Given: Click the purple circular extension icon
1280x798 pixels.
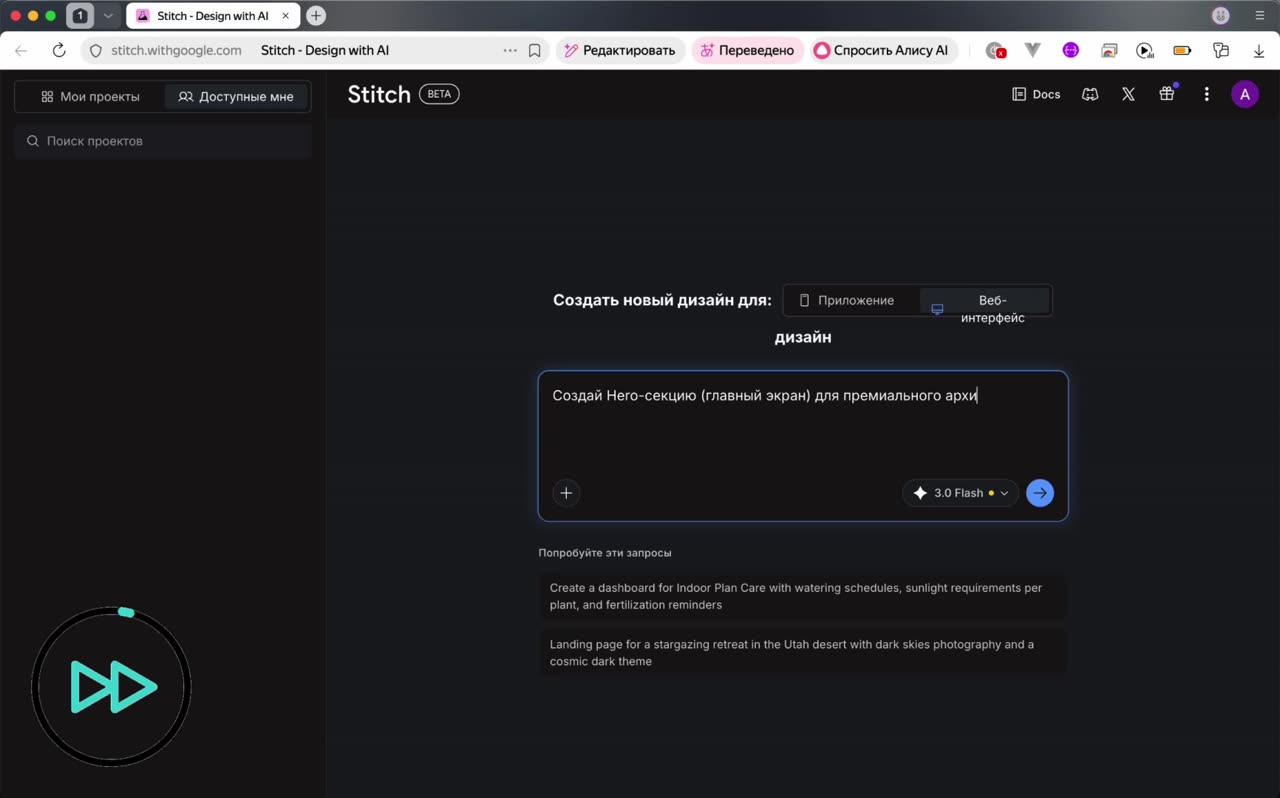Looking at the screenshot, I should (1071, 50).
